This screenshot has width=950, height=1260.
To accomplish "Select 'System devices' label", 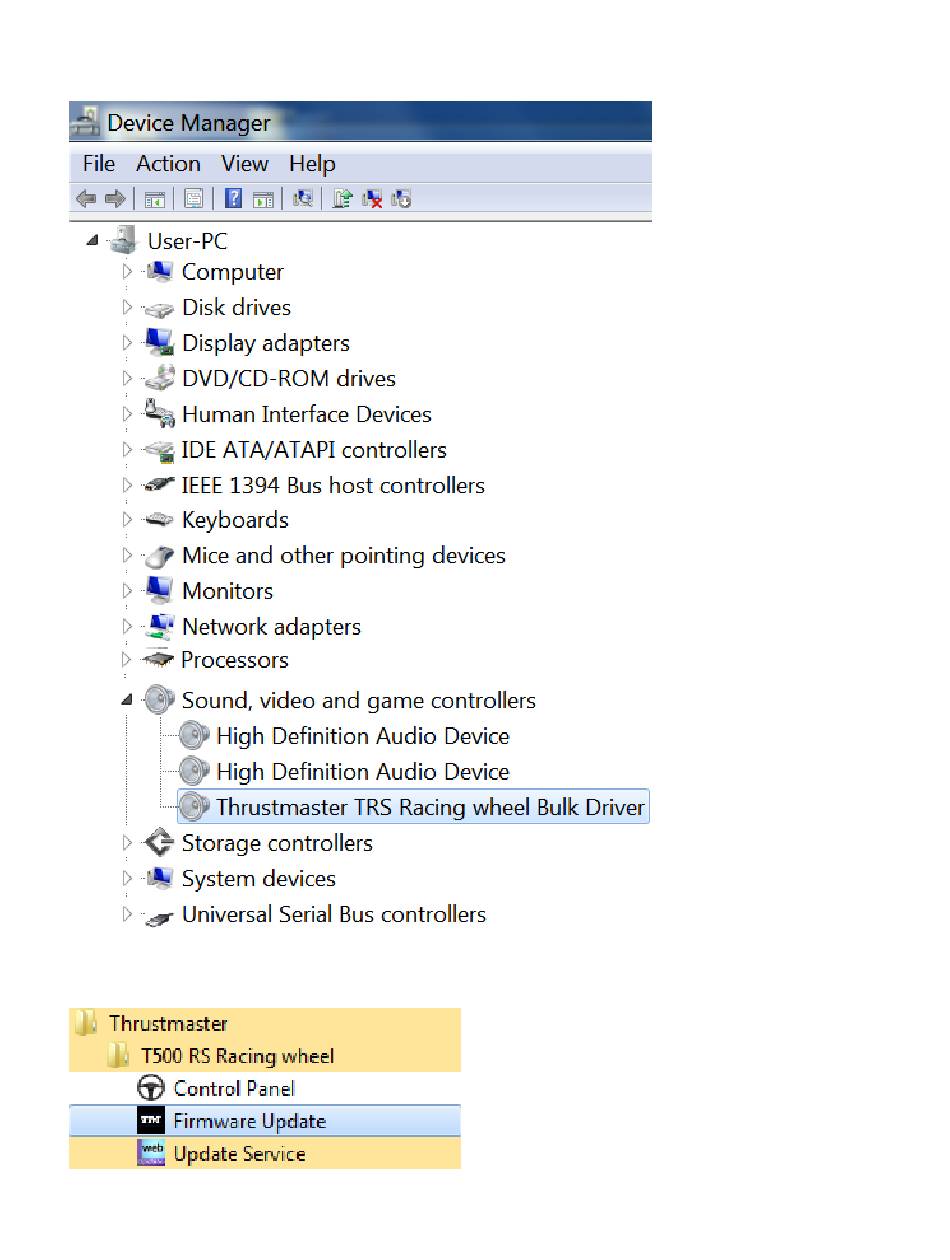I will 259,878.
